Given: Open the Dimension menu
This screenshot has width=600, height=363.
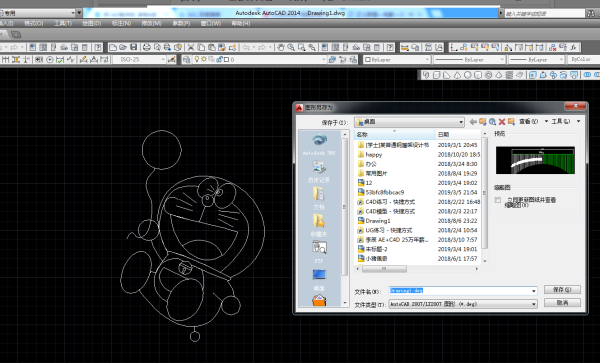Looking at the screenshot, I should click(121, 23).
